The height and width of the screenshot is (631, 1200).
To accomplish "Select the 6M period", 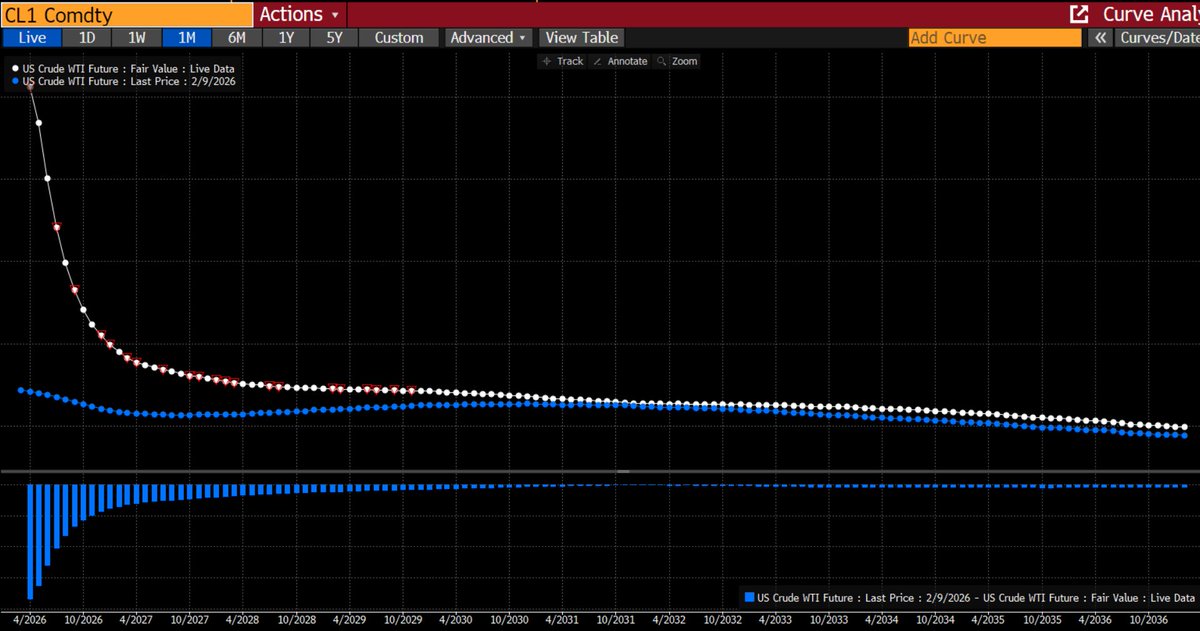I will [x=237, y=37].
